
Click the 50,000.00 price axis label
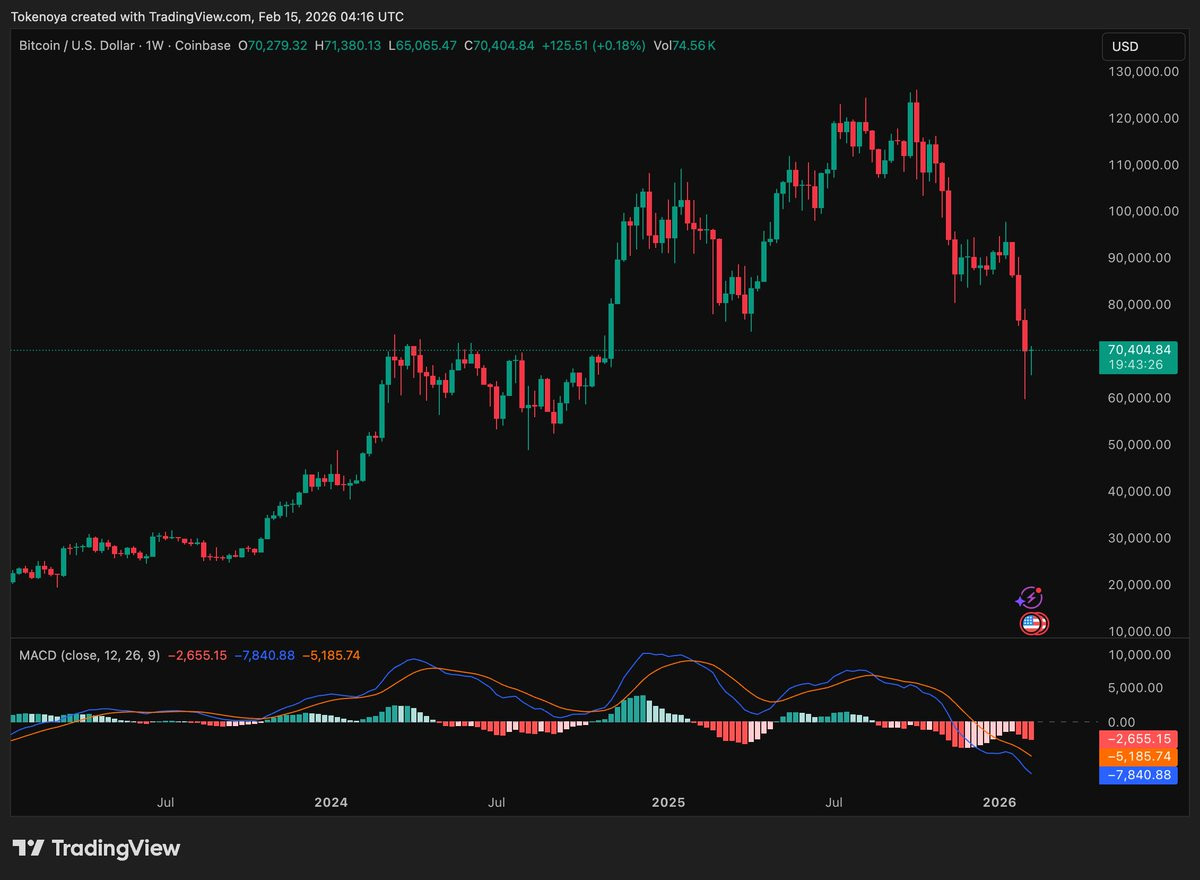tap(1141, 444)
